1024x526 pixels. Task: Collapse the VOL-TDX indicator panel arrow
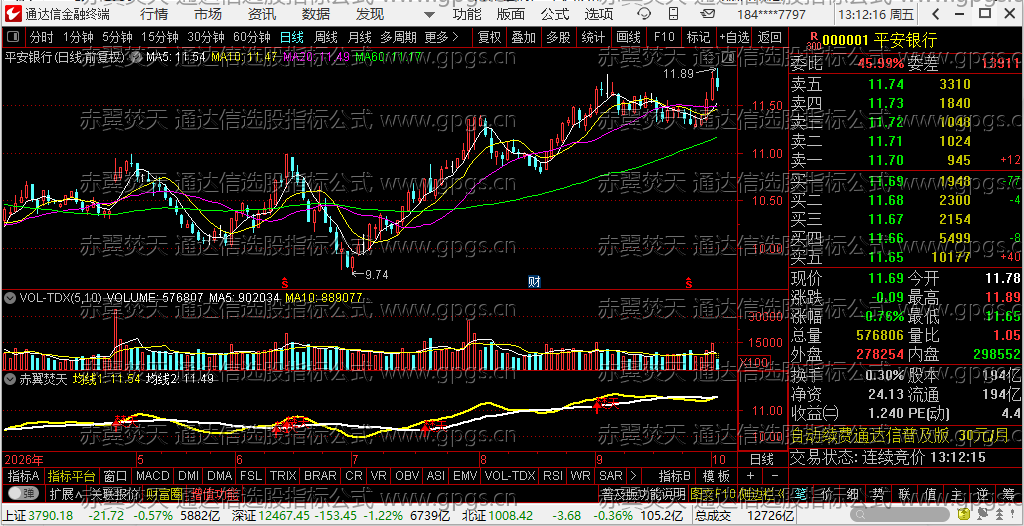pyautogui.click(x=10, y=298)
